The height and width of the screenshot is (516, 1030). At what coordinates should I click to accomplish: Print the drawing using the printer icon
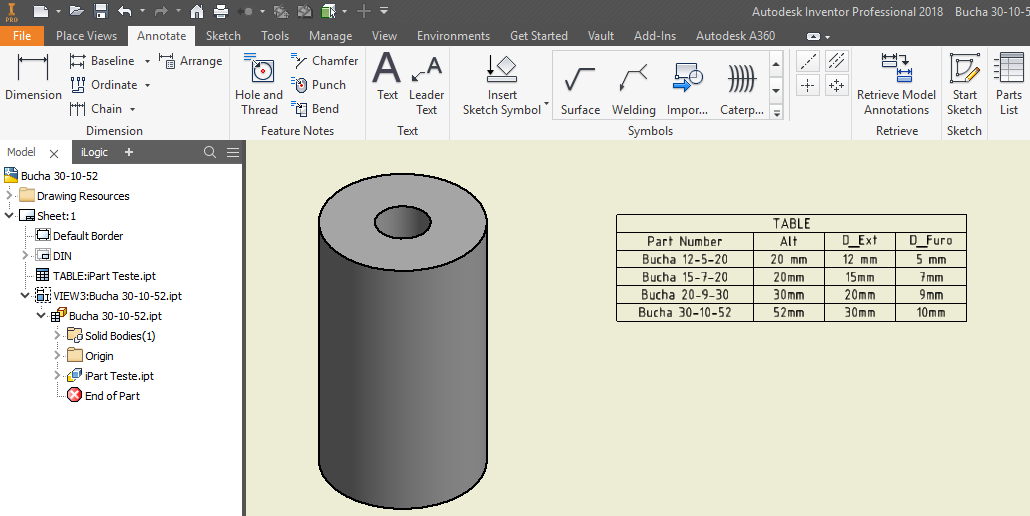(x=221, y=11)
